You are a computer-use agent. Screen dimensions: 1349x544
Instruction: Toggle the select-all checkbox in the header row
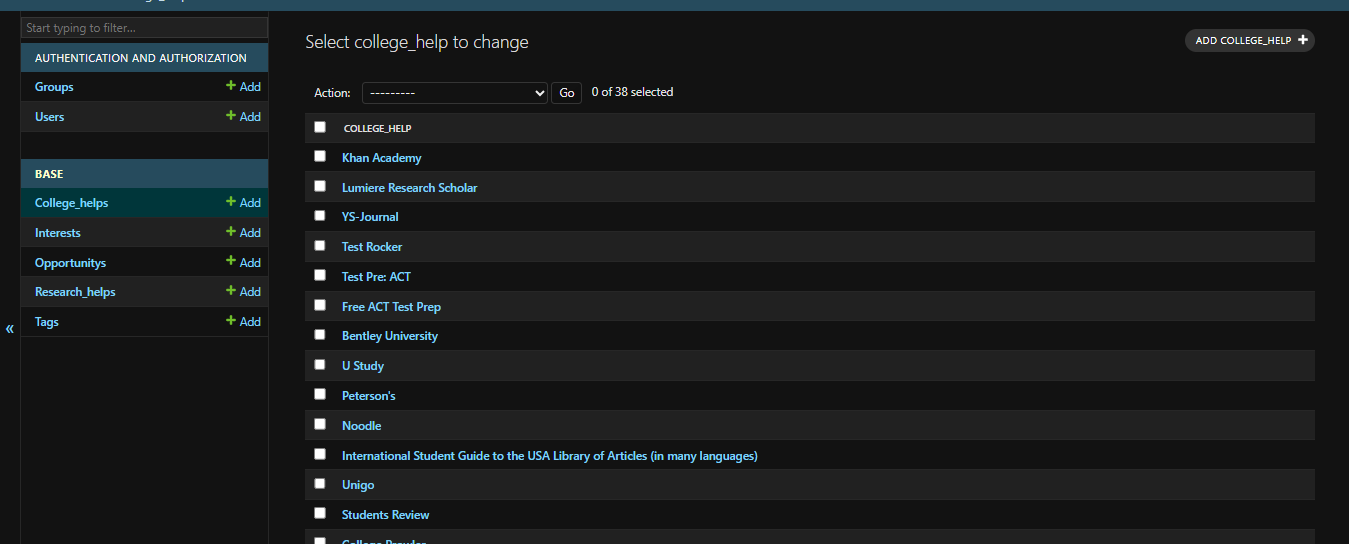pyautogui.click(x=320, y=127)
